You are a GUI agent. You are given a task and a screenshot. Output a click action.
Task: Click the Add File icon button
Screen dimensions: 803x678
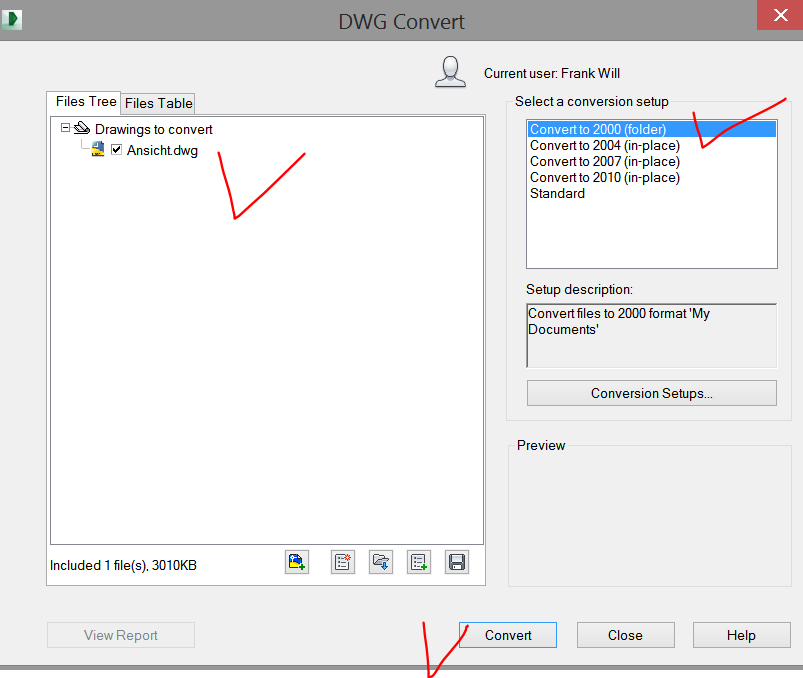coord(297,562)
